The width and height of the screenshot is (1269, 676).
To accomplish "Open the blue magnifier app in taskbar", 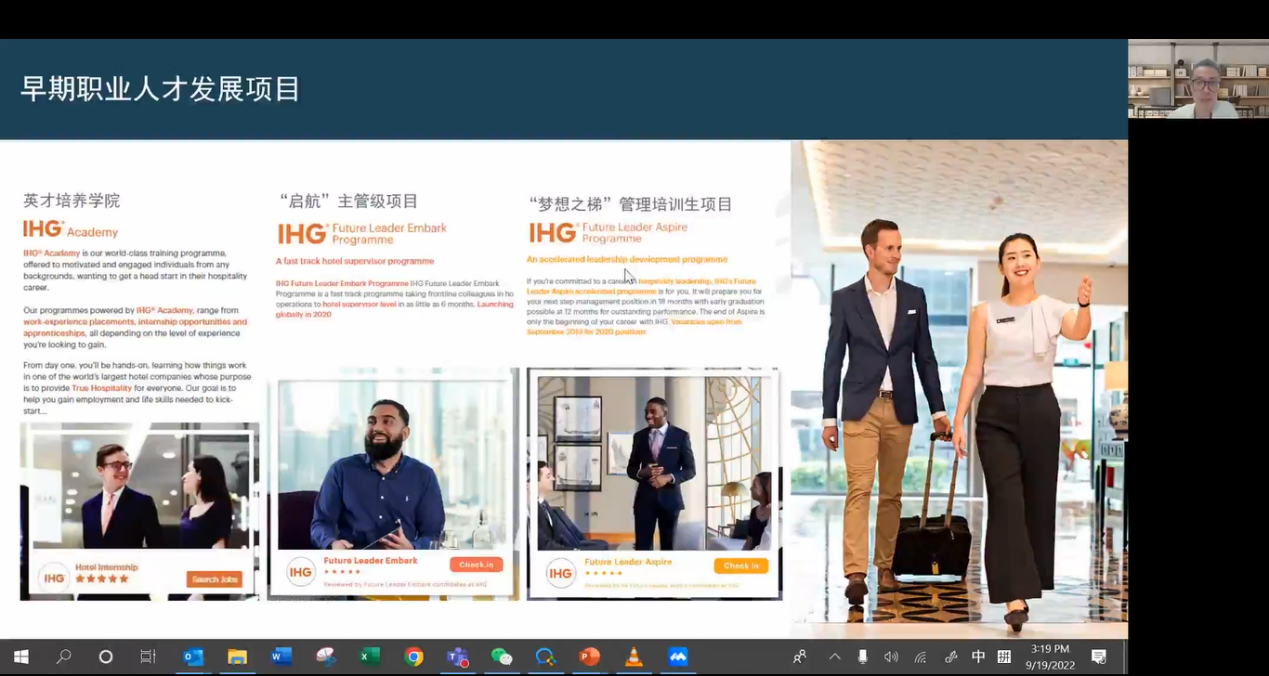I will click(x=545, y=657).
